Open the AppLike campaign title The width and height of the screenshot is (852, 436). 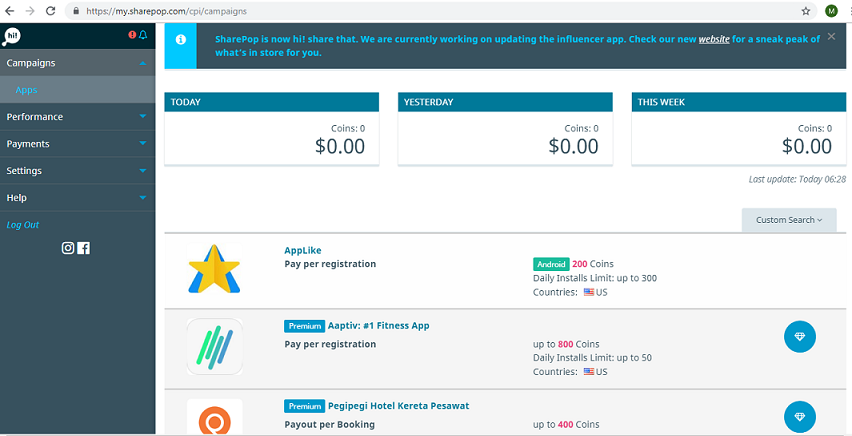pos(303,250)
